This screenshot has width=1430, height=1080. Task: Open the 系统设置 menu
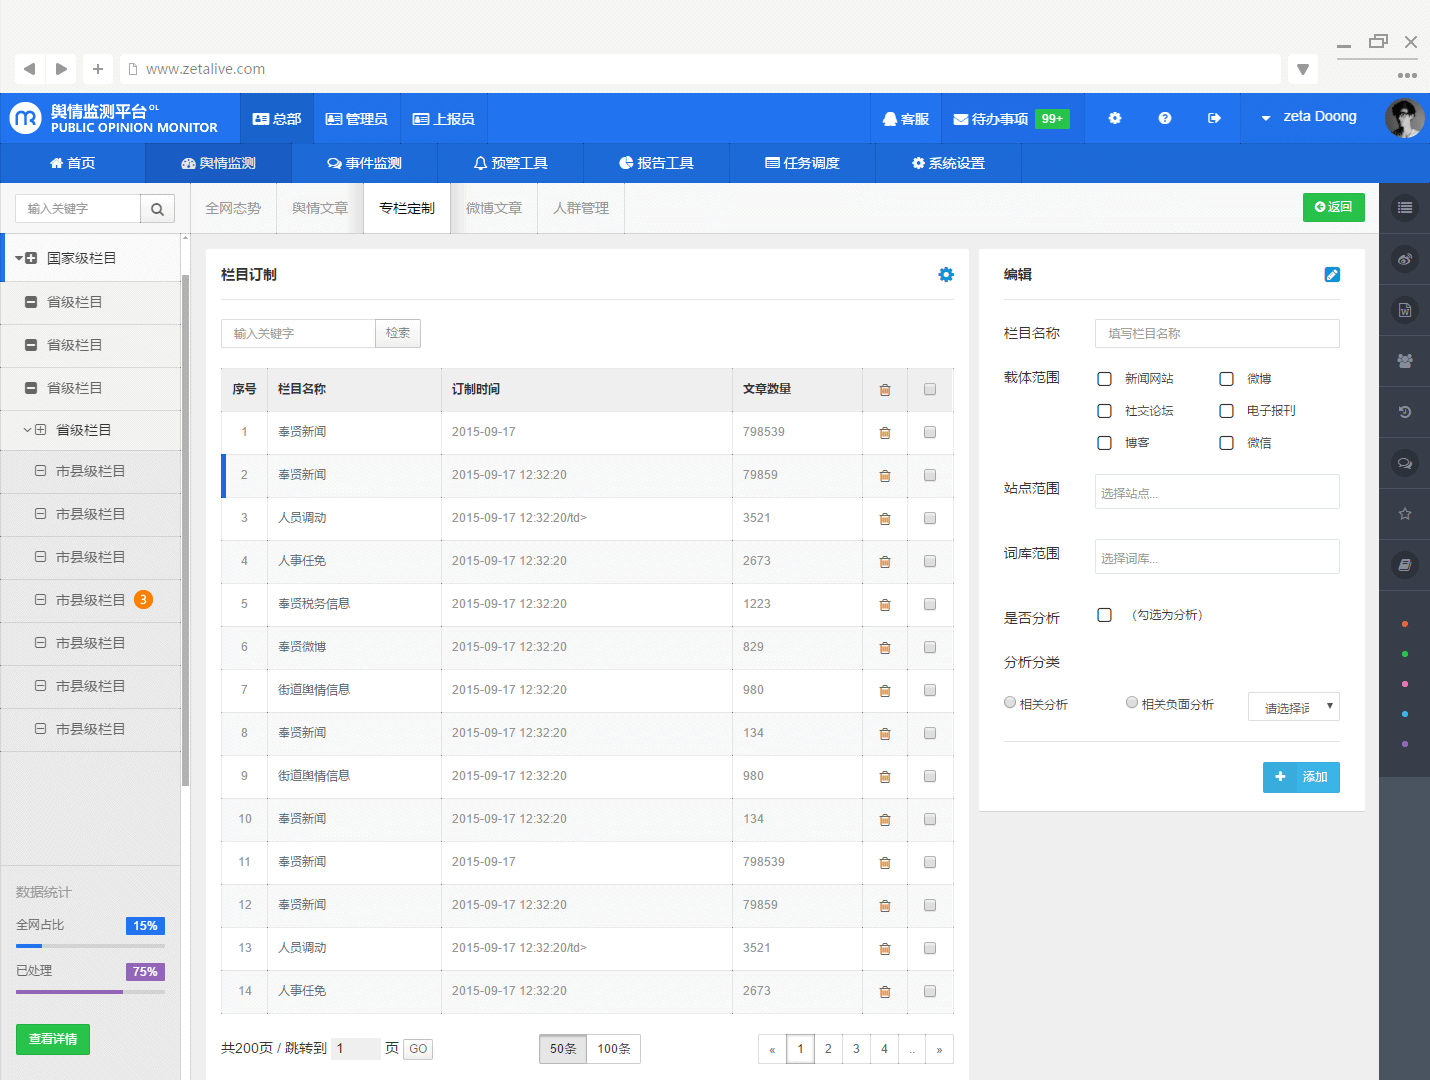pyautogui.click(x=947, y=162)
